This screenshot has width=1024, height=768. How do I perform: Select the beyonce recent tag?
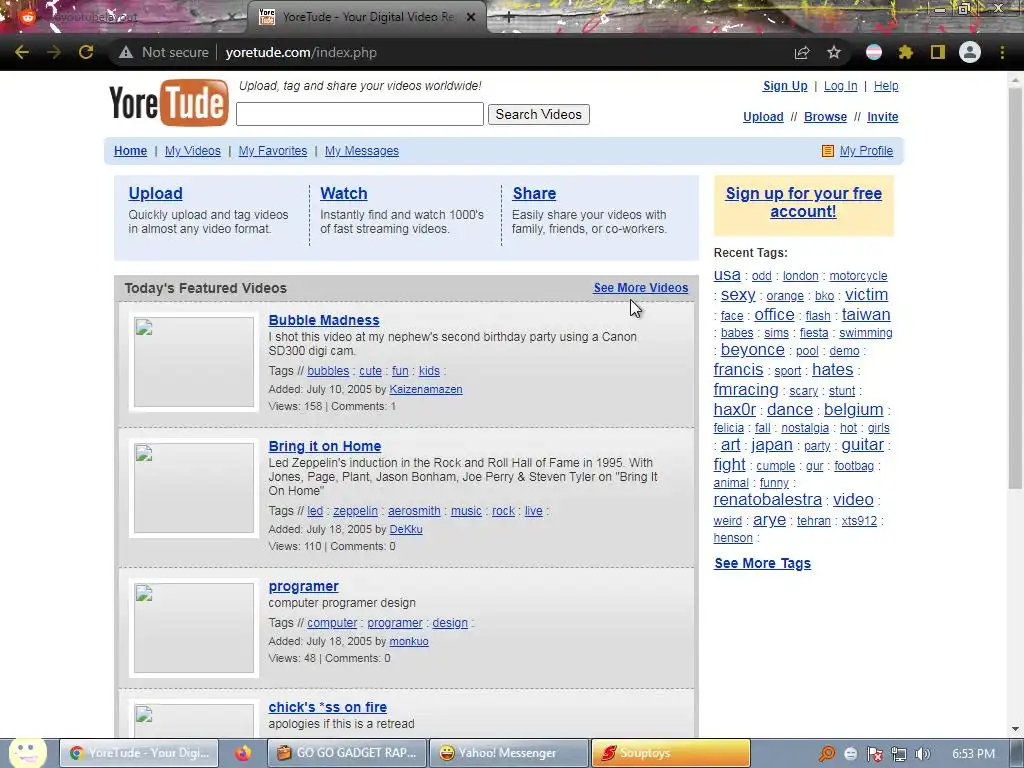pyautogui.click(x=752, y=349)
